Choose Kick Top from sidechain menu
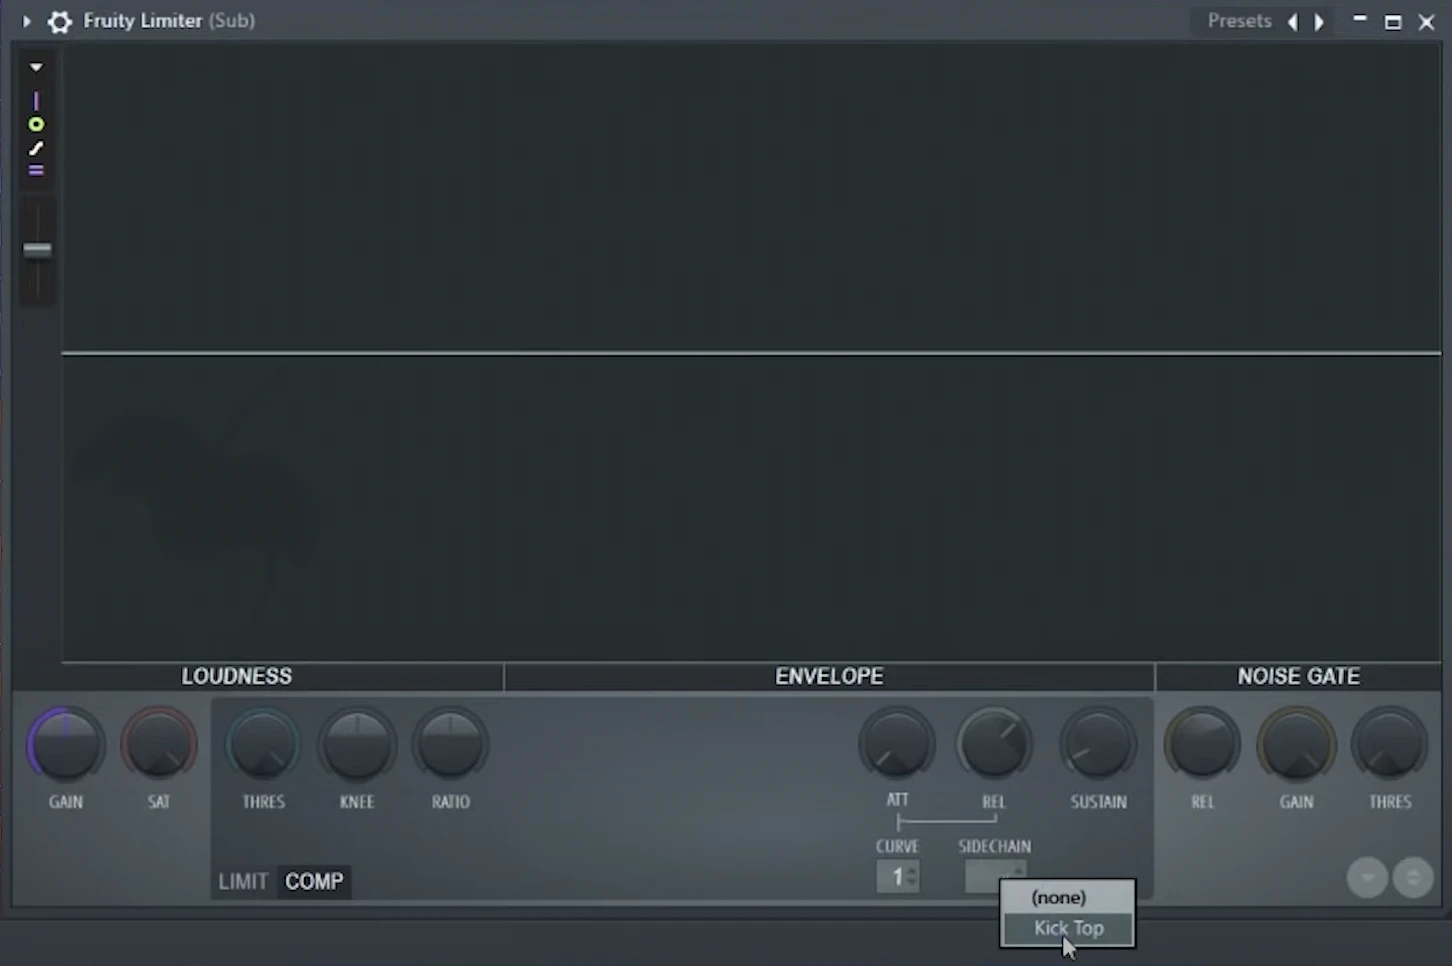Screen dimensions: 1452x966 [x=1068, y=928]
